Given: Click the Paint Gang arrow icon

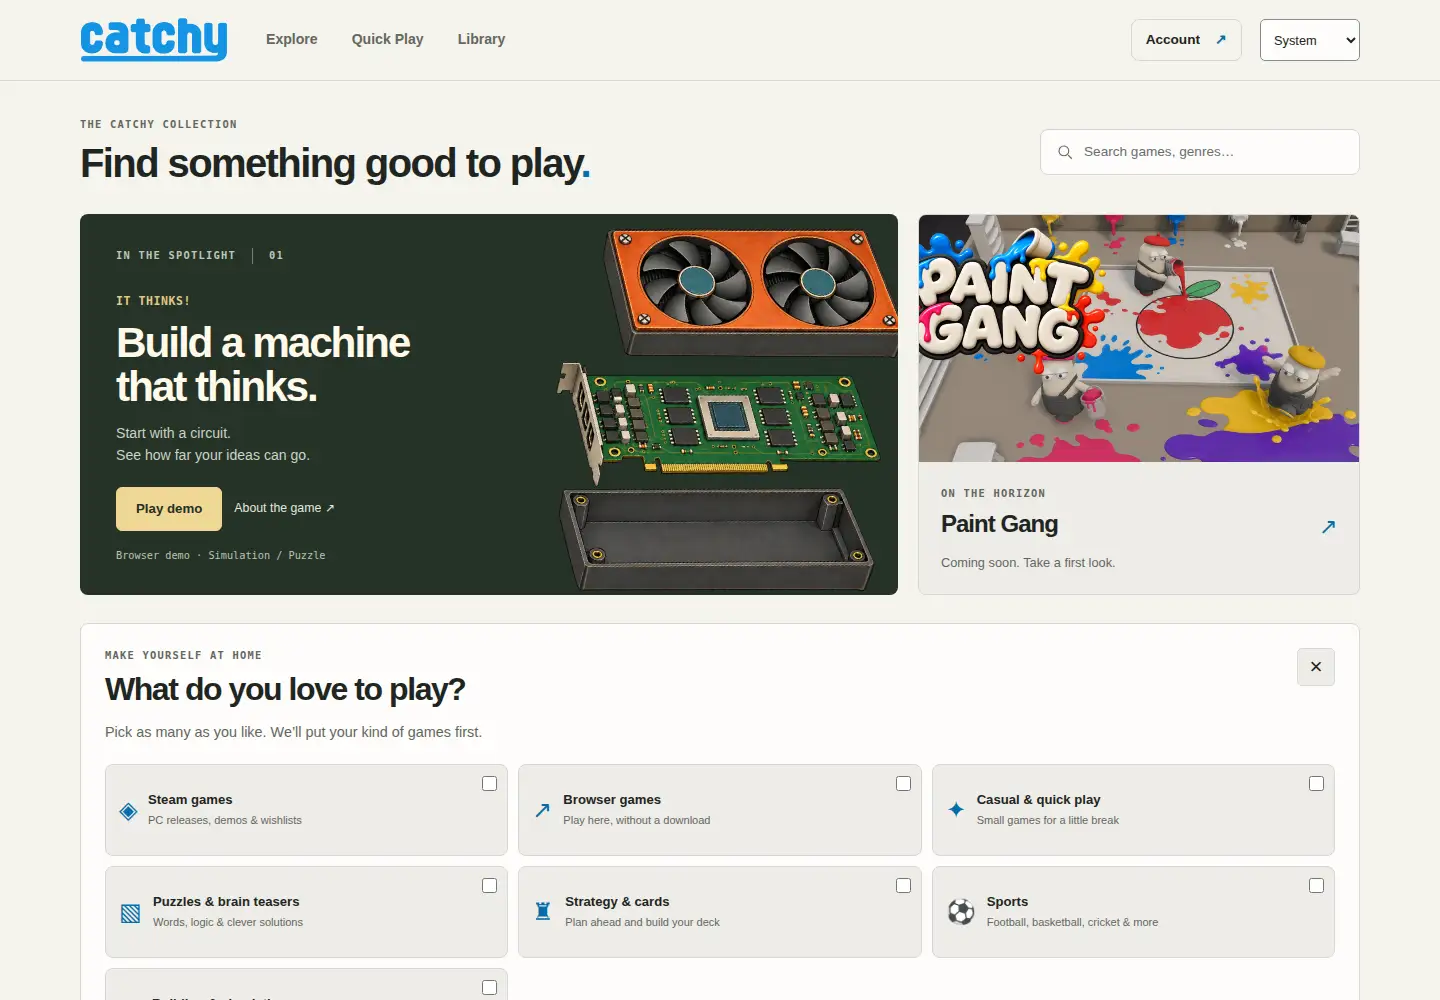Looking at the screenshot, I should click(x=1328, y=526).
